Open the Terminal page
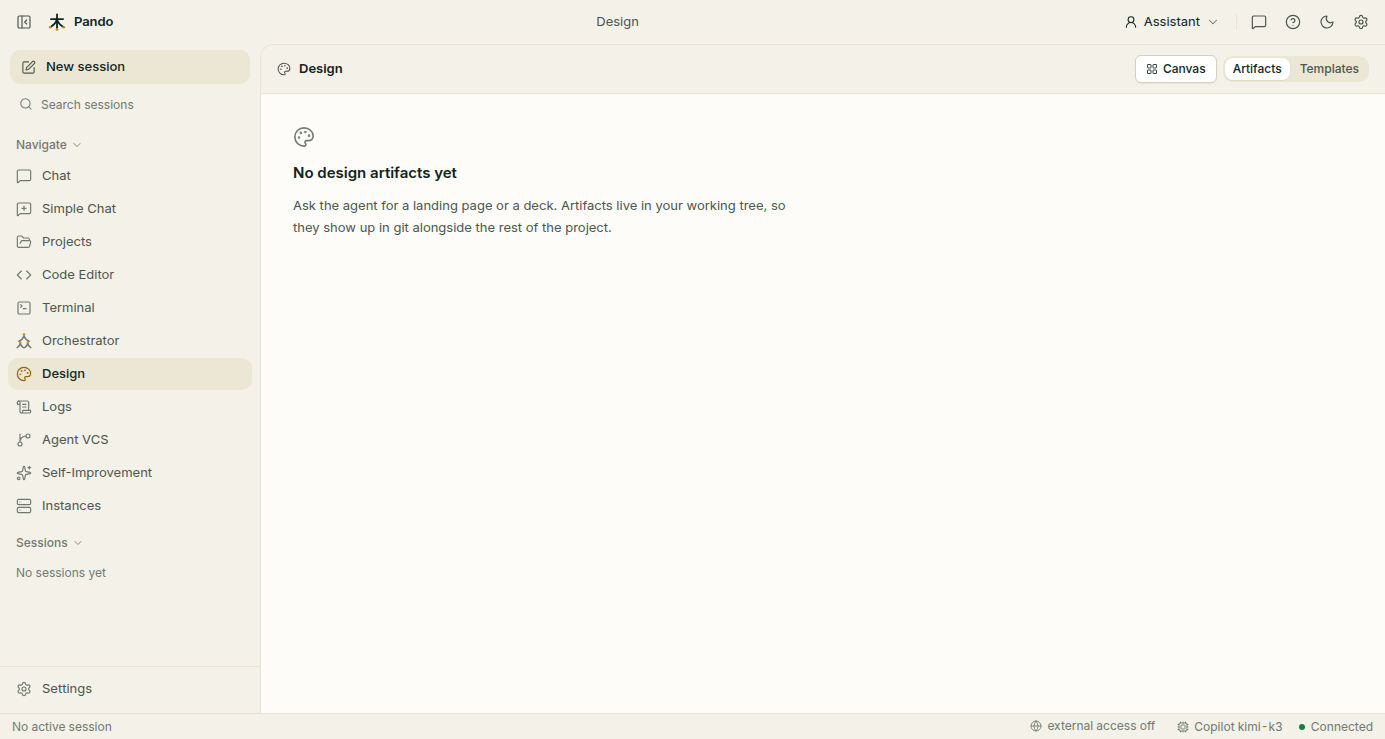This screenshot has height=739, width=1385. pyautogui.click(x=130, y=308)
